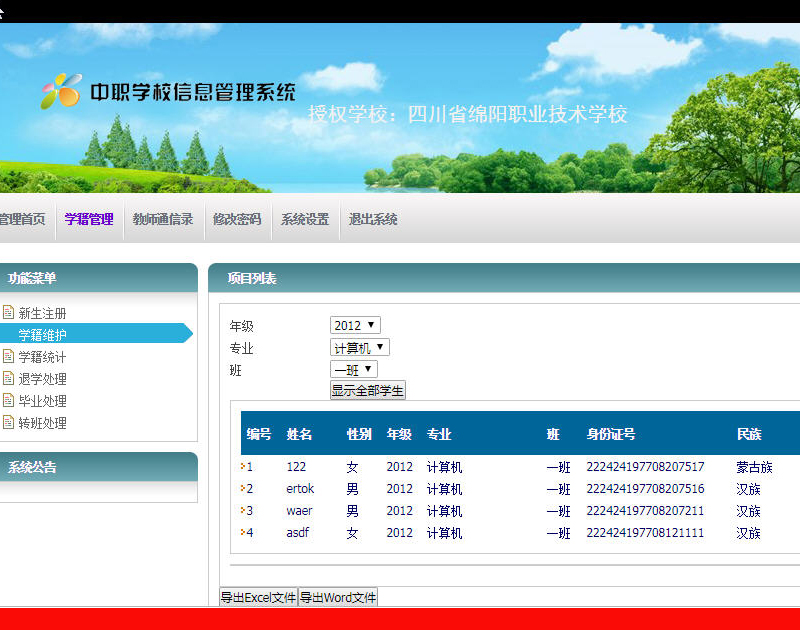Open the 专业 dropdown showing 计算机
This screenshot has width=800, height=630.
click(x=359, y=348)
